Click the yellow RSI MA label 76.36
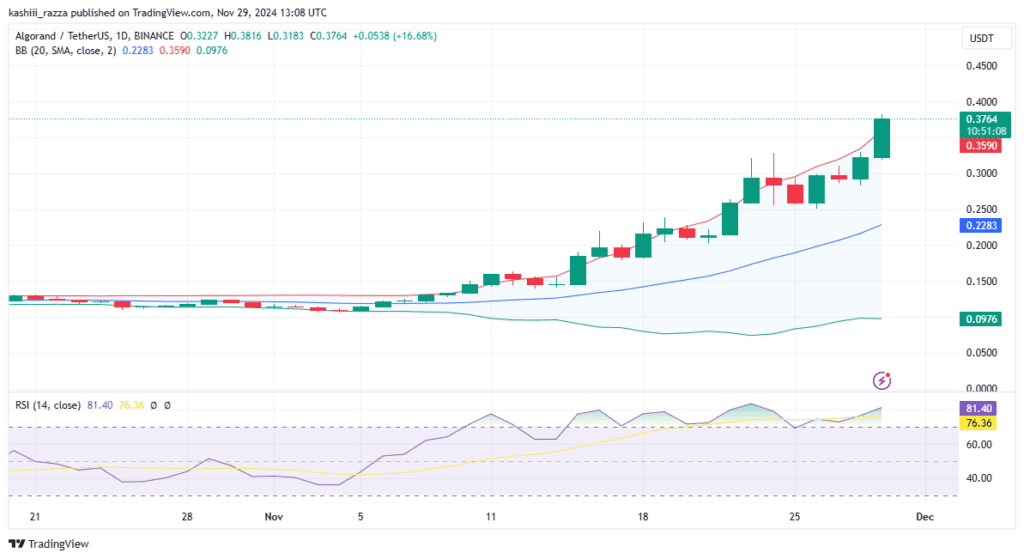This screenshot has height=559, width=1024. pos(978,423)
